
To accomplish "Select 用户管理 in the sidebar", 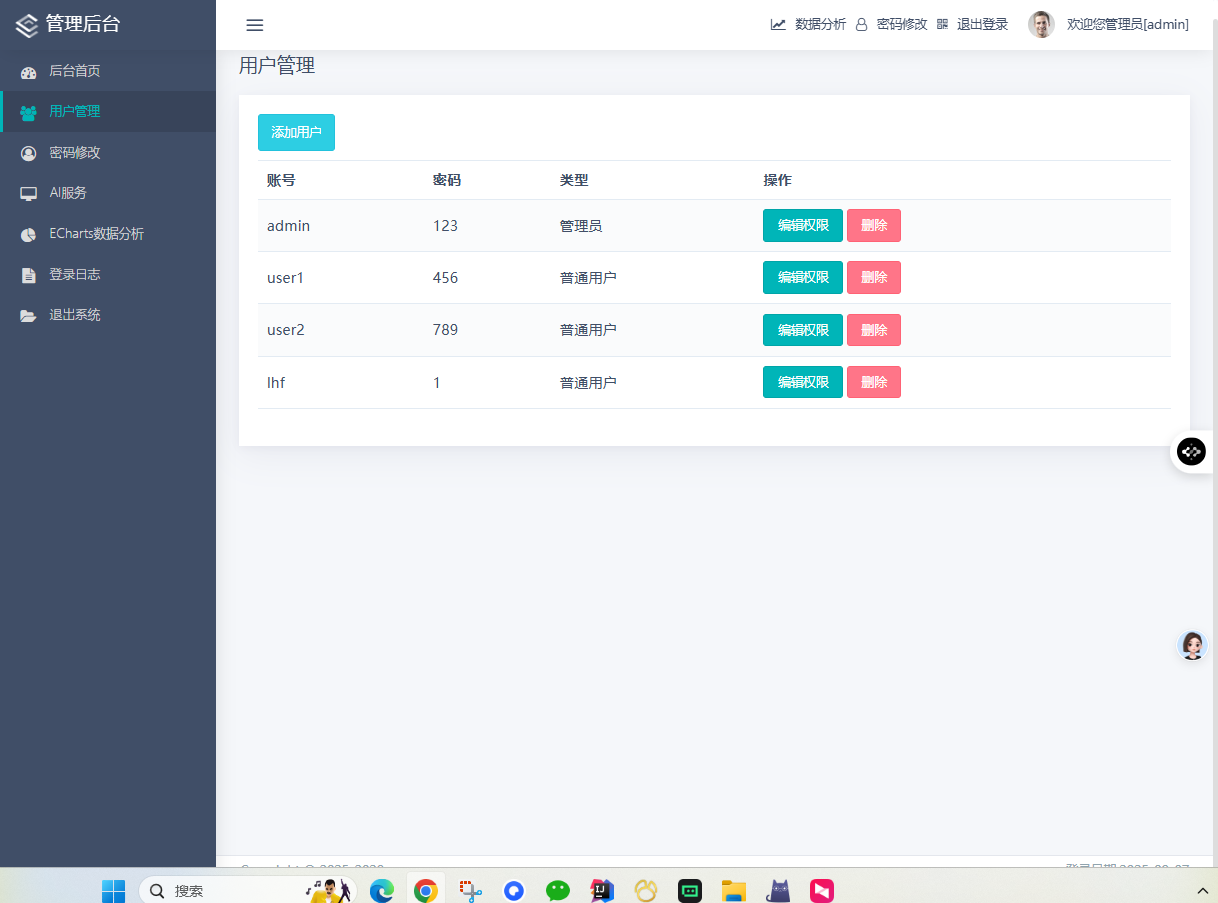I will tap(108, 112).
